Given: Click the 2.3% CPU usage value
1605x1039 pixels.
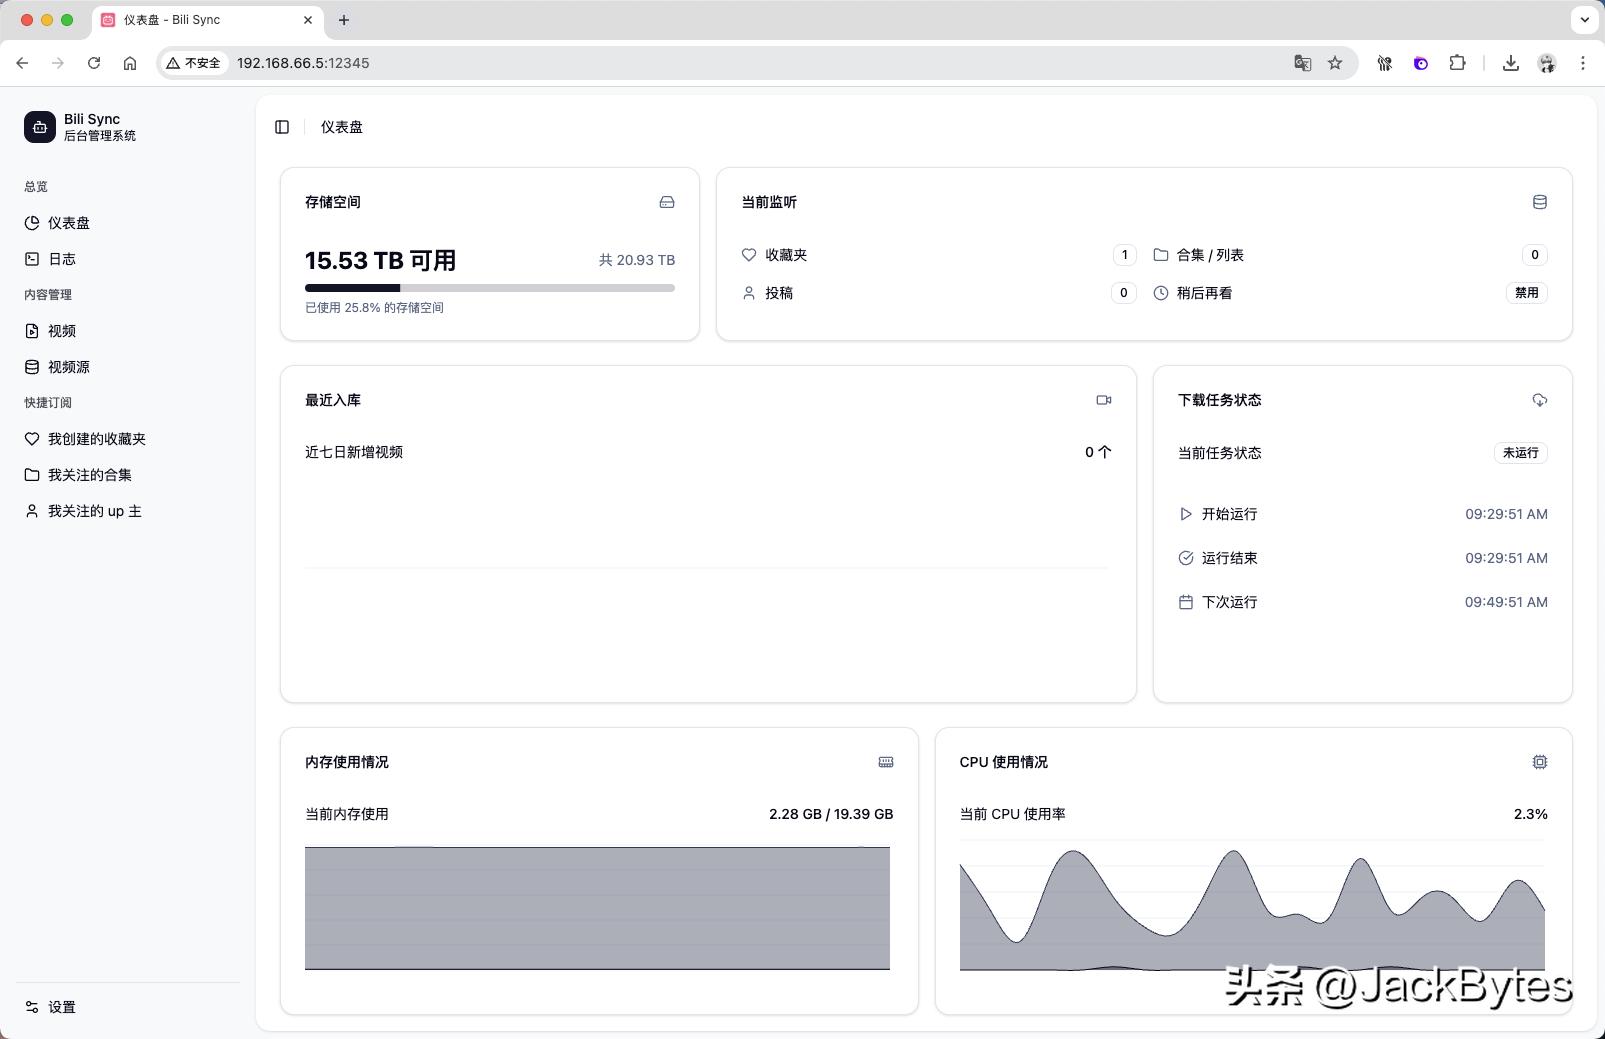Looking at the screenshot, I should pyautogui.click(x=1531, y=814).
